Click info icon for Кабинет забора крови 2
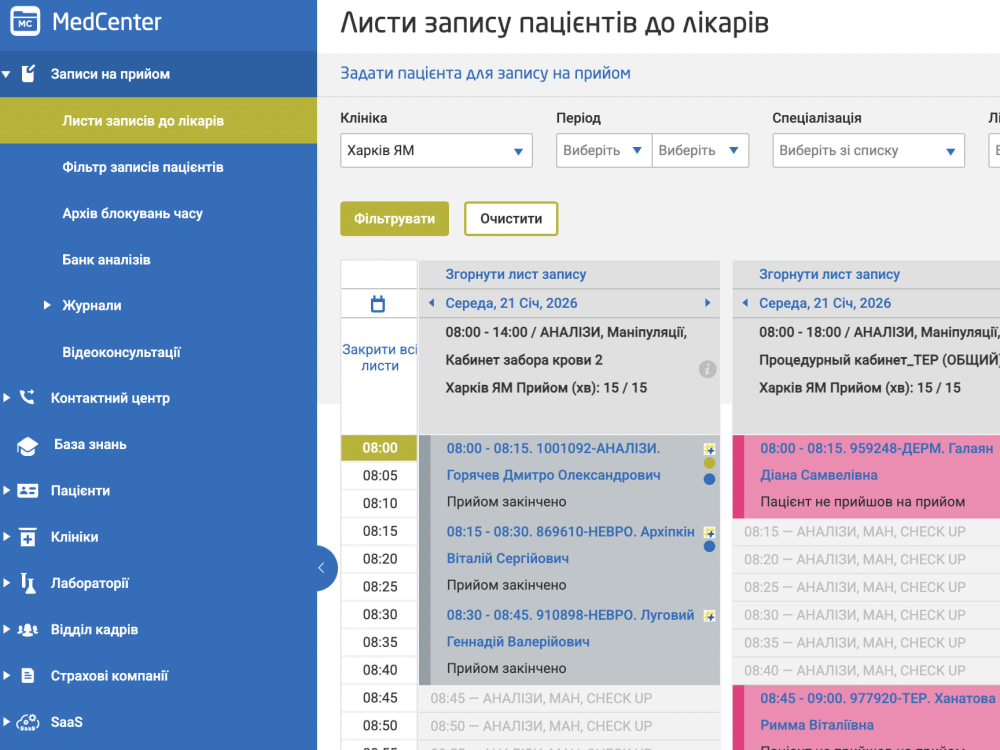This screenshot has width=1000, height=750. [707, 369]
